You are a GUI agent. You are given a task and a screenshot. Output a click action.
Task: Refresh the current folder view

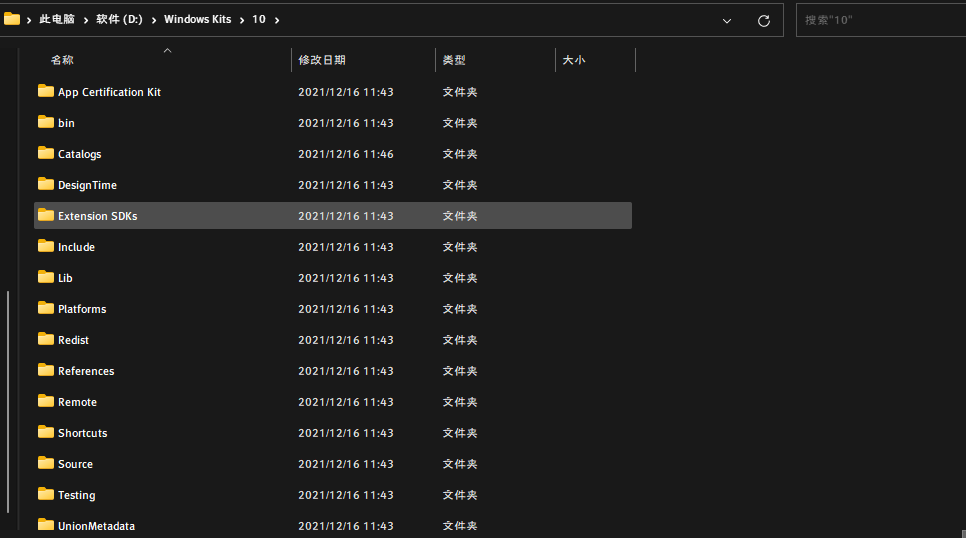pos(764,20)
